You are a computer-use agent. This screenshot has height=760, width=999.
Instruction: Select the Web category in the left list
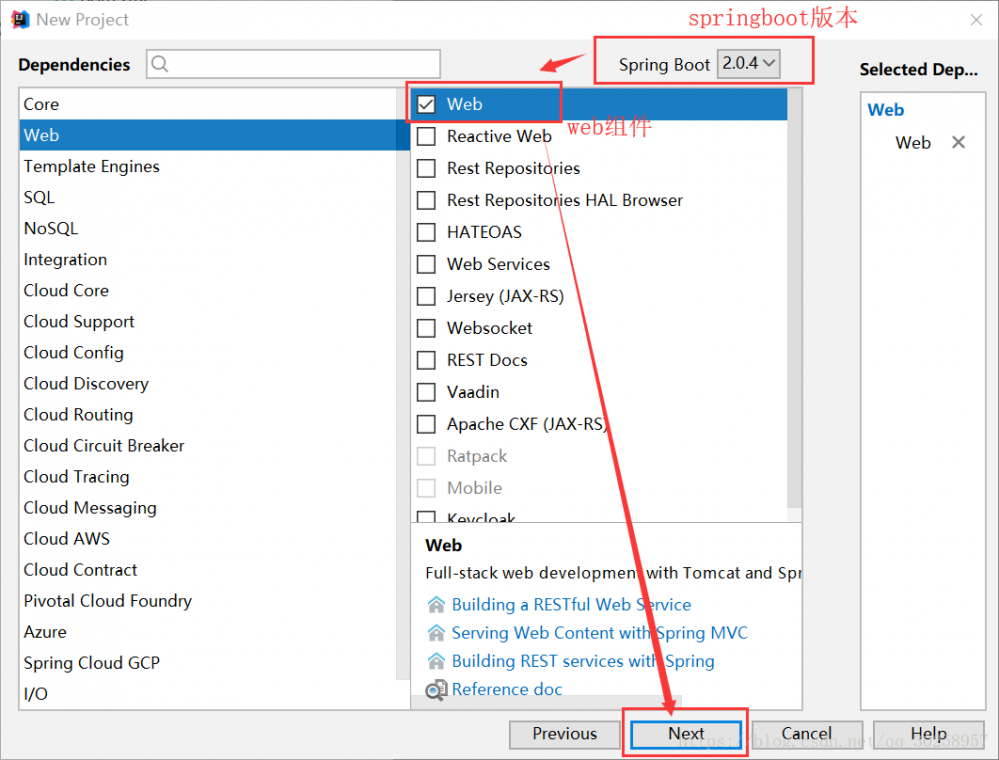tap(208, 135)
